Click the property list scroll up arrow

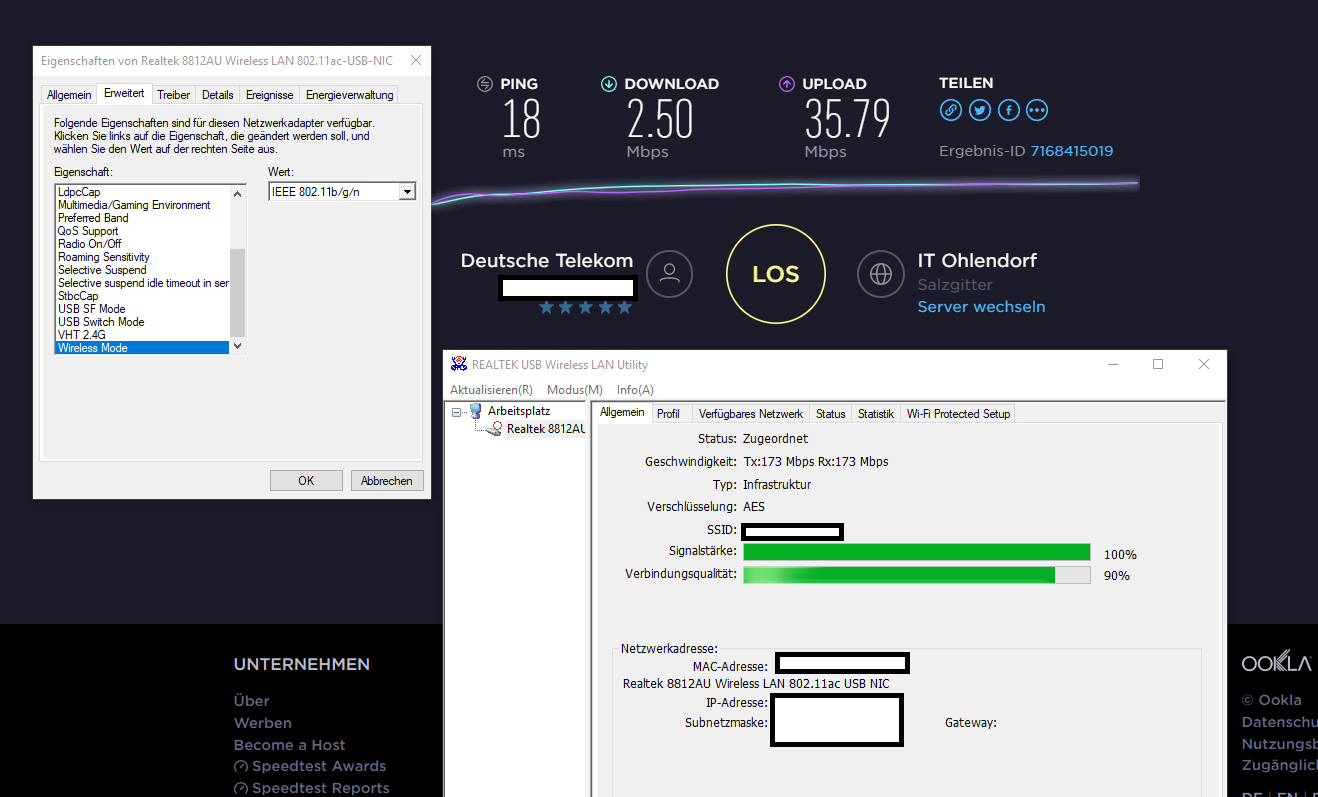click(238, 193)
